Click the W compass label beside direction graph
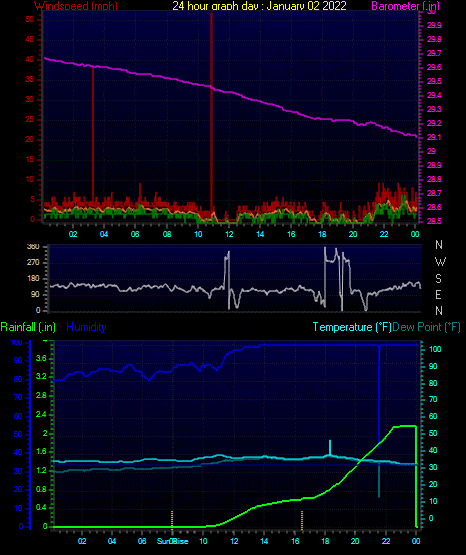 (x=440, y=262)
